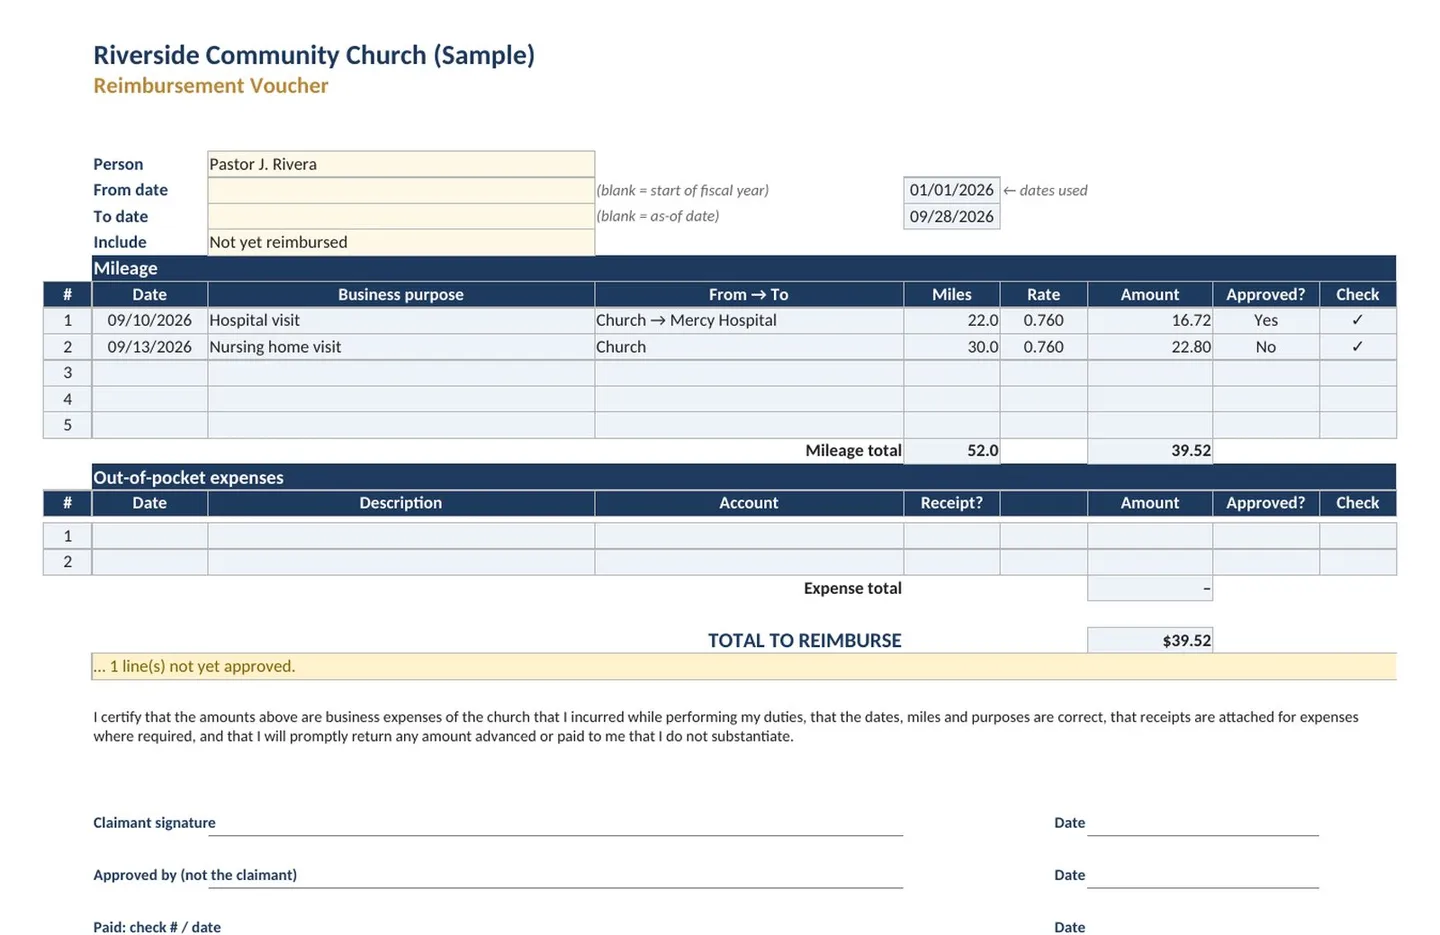Click the 09/28/2026 dates-used cell
1440x935 pixels.
click(951, 216)
